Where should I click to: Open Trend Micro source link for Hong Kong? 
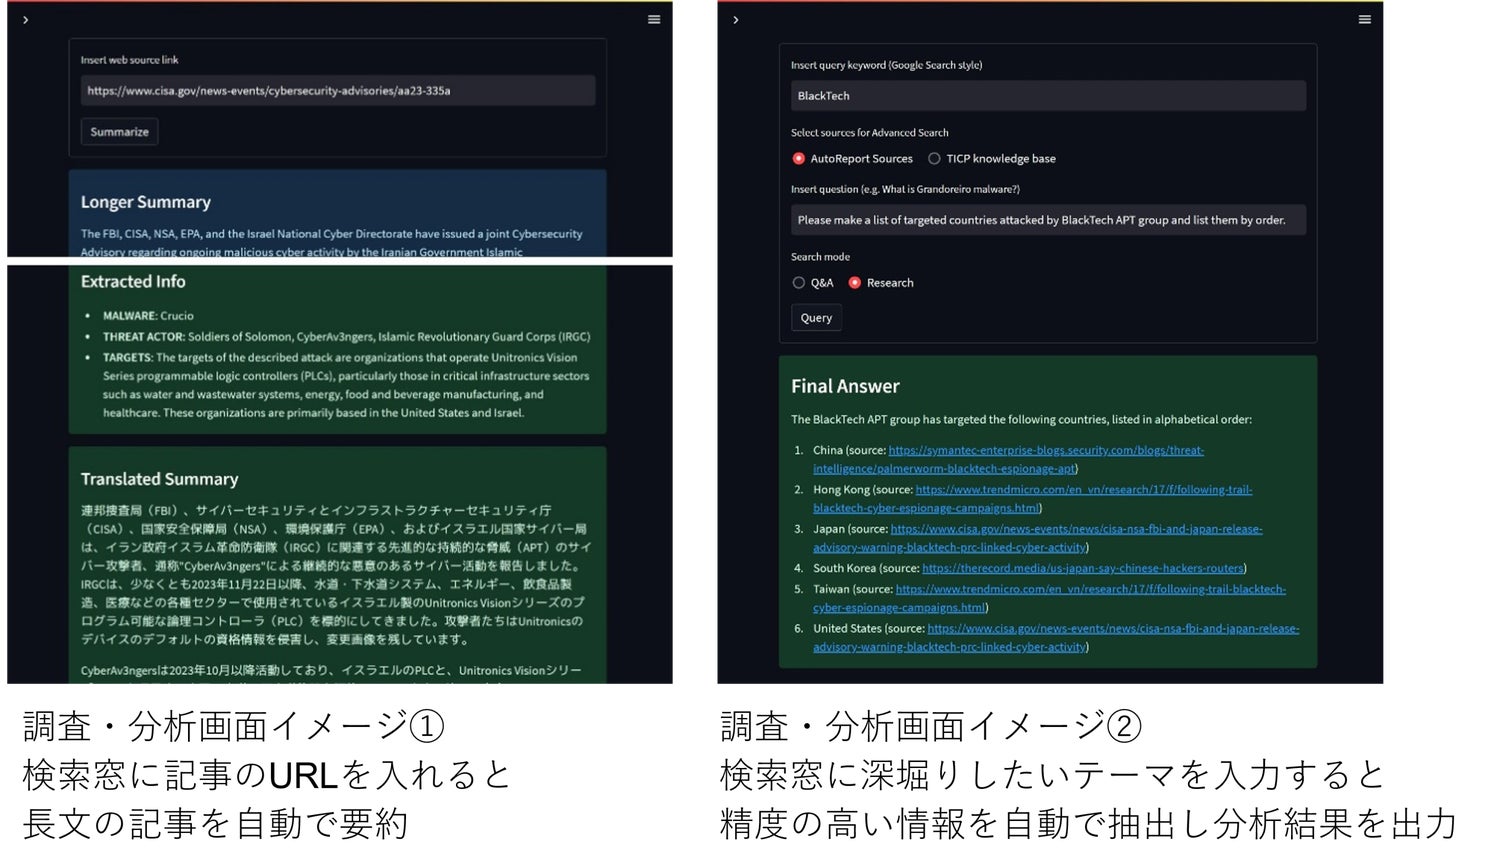[1083, 490]
